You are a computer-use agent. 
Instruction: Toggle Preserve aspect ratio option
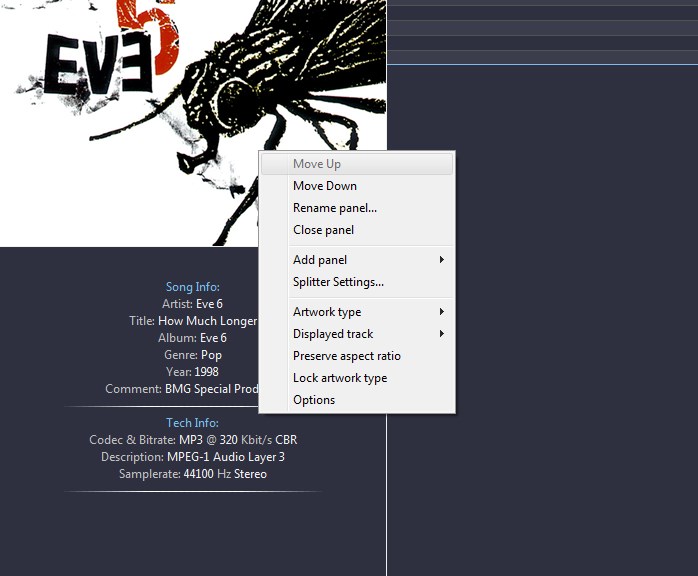coord(346,356)
